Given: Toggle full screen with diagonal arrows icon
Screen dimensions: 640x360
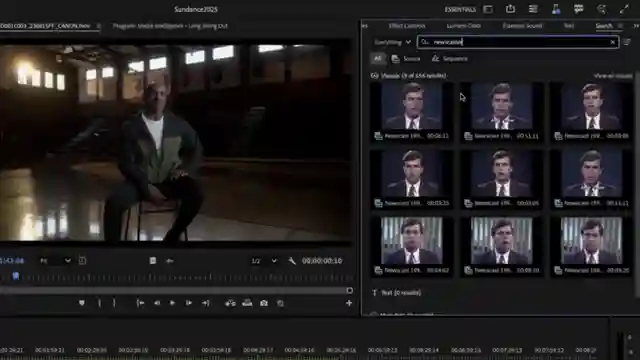Looking at the screenshot, I should coord(624,9).
